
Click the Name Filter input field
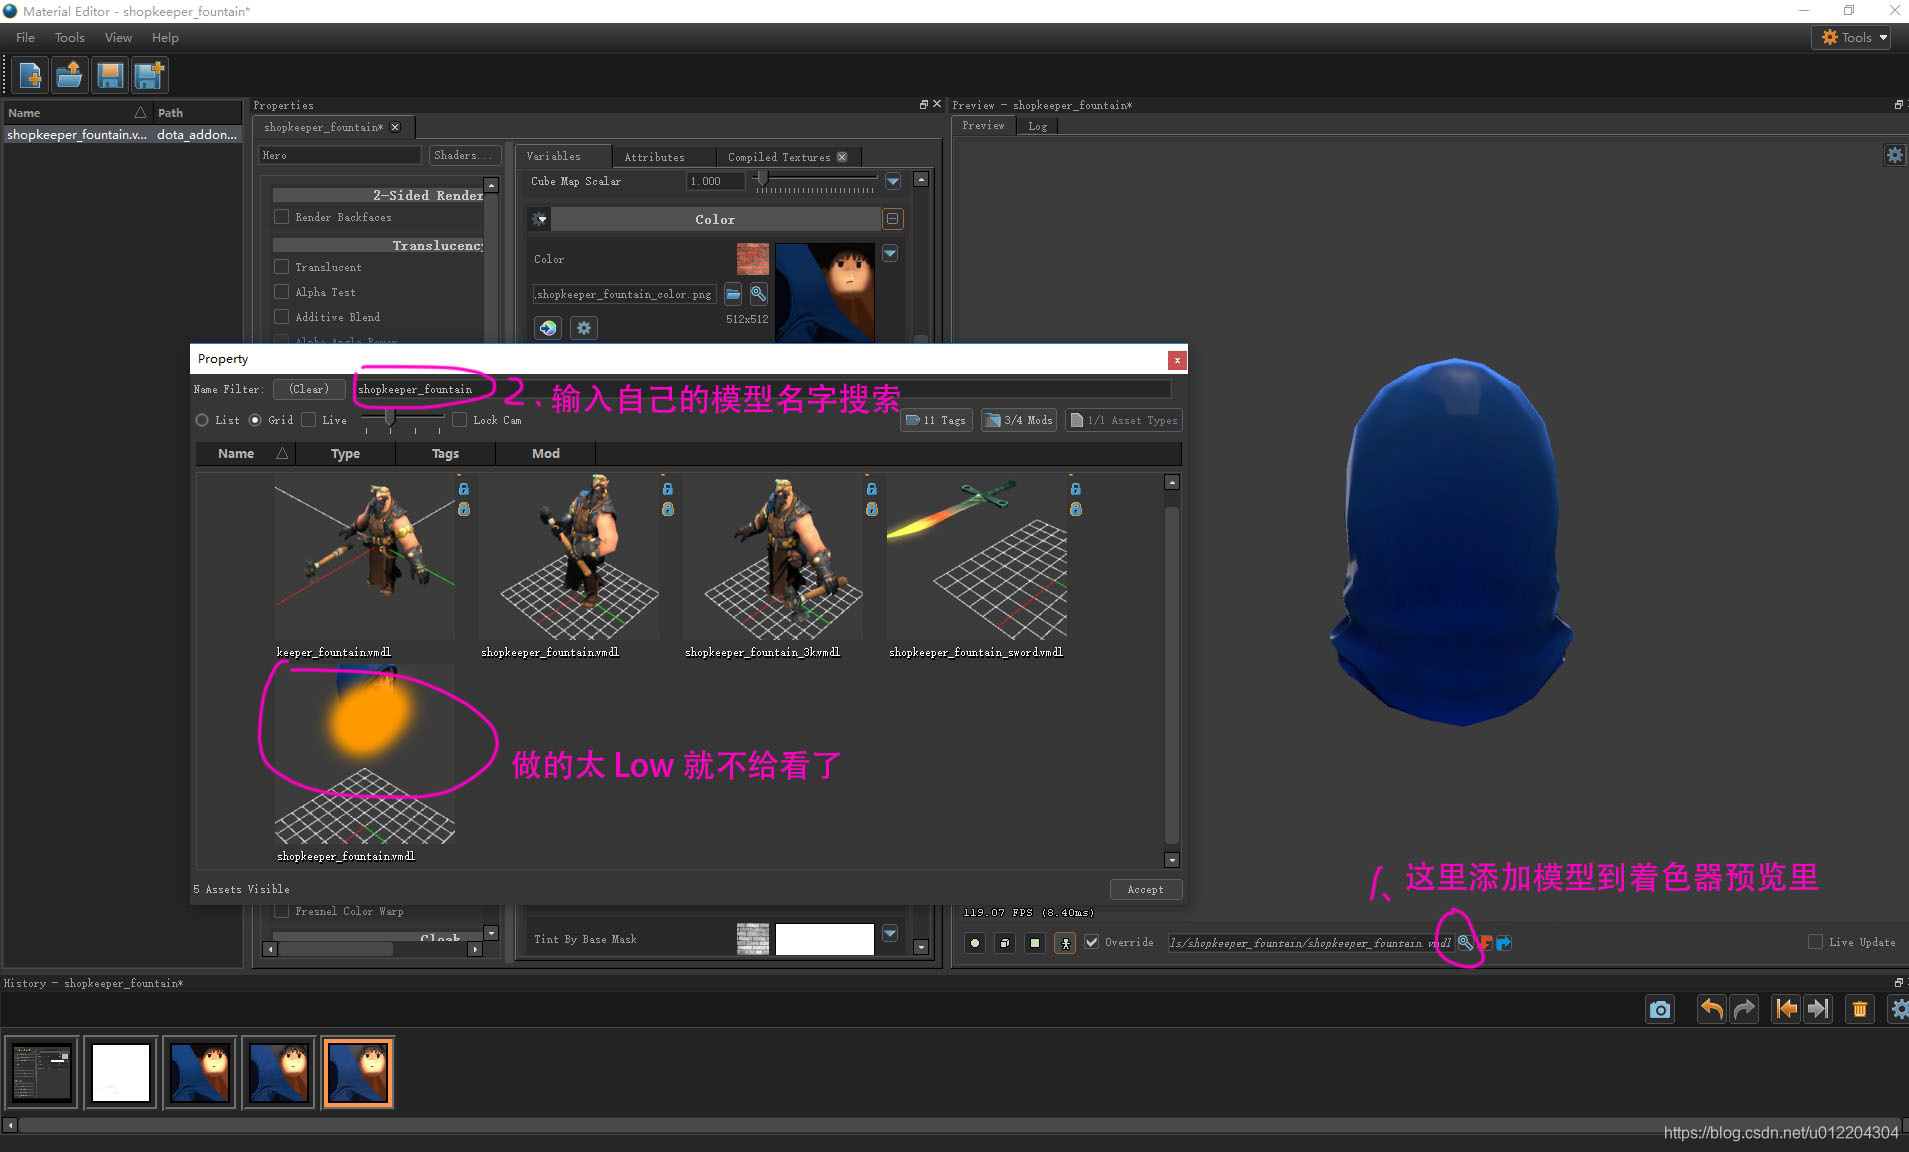pos(762,389)
